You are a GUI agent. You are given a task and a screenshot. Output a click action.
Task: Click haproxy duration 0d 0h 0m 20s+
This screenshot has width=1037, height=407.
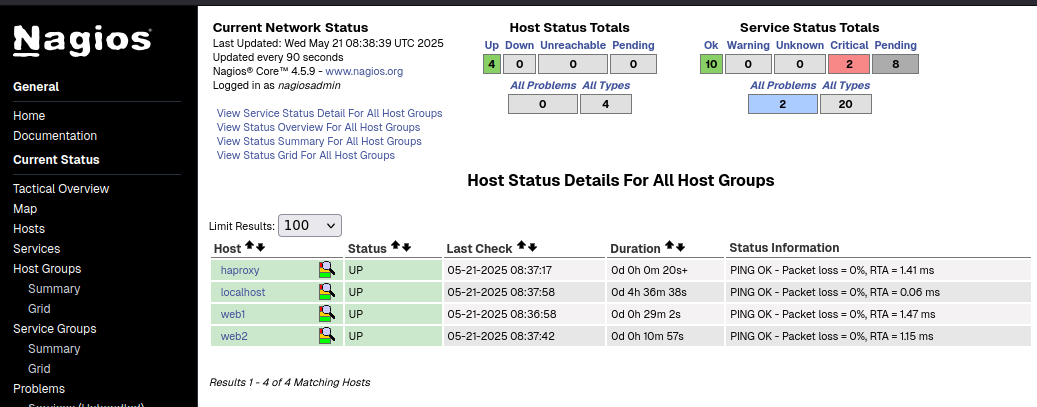point(649,270)
